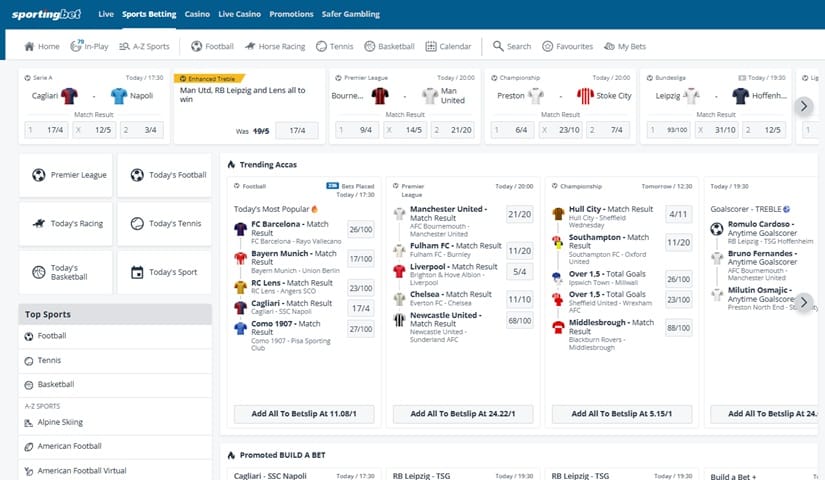Open the Calendar icon in navigation
Viewport: 825px width, 480px height.
tap(431, 46)
